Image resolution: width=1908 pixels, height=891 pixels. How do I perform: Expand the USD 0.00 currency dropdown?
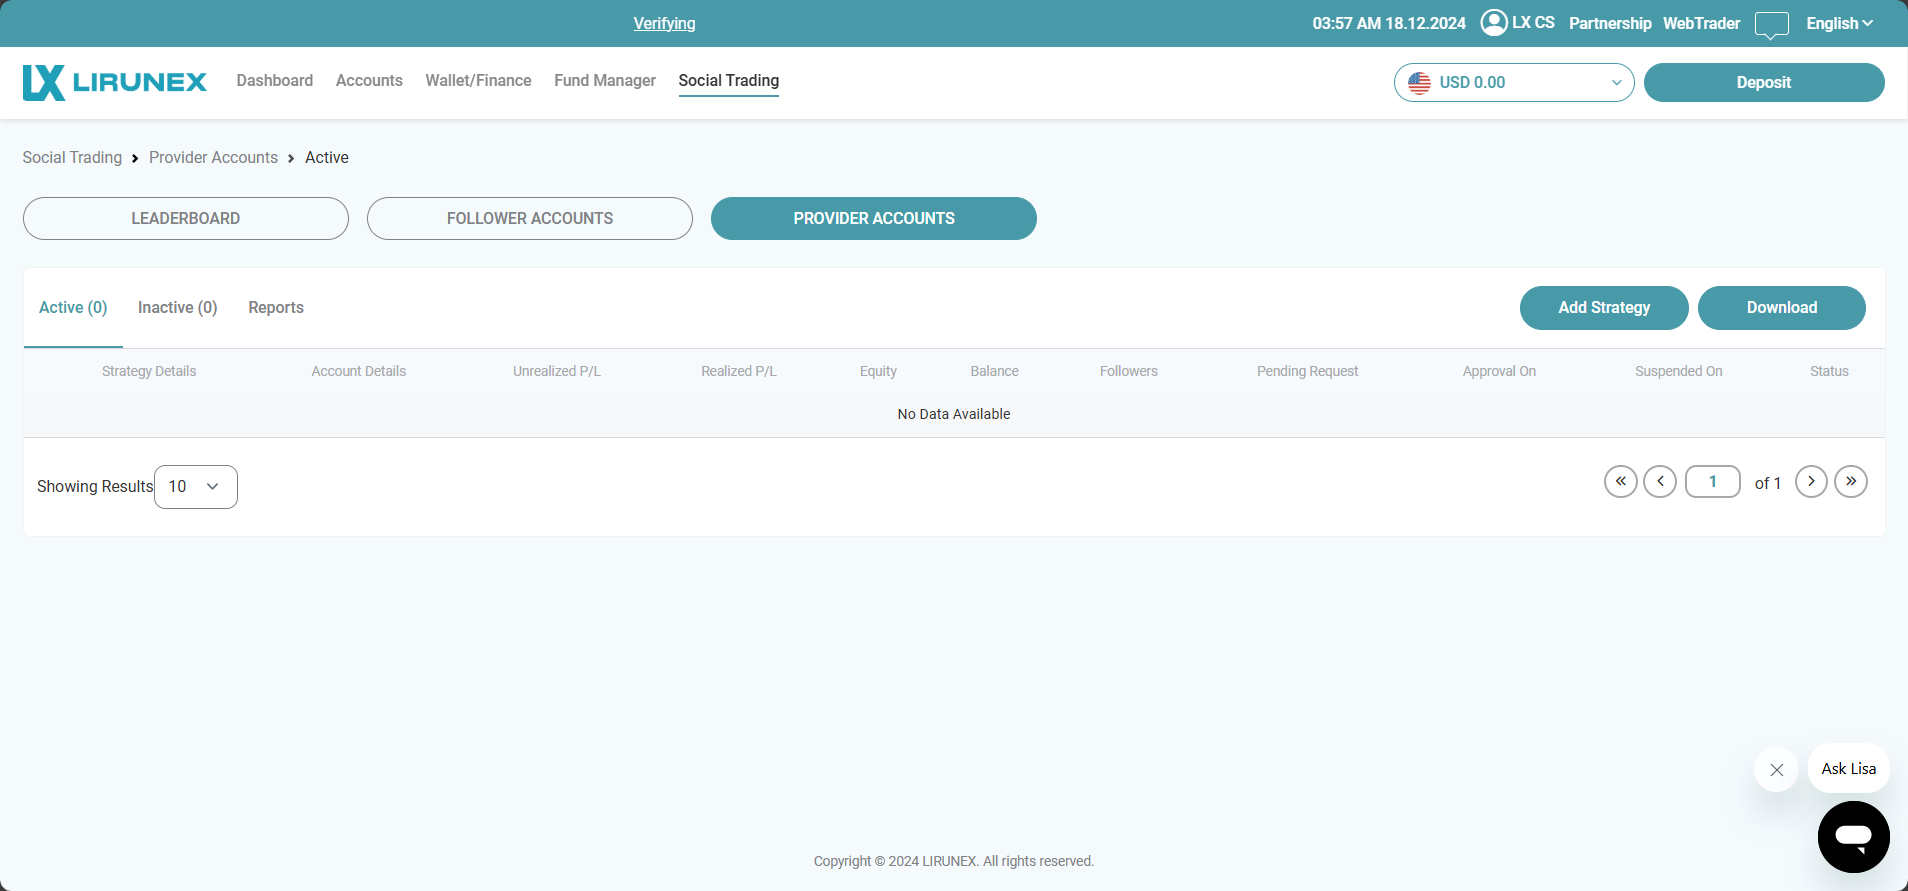coord(1513,82)
